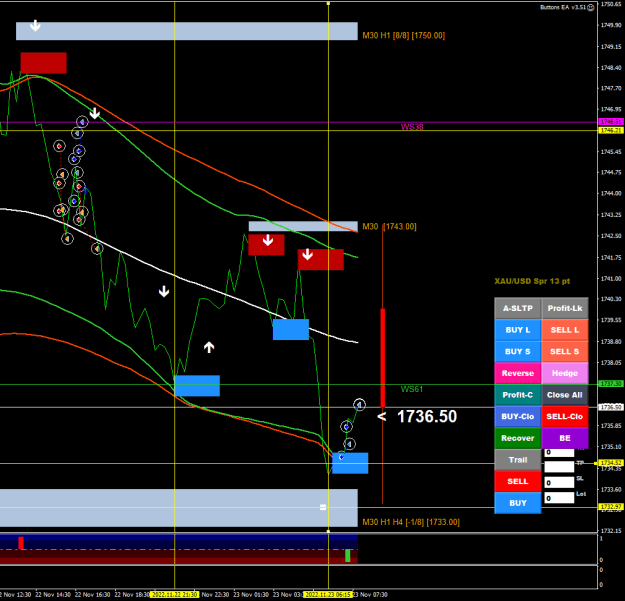Image resolution: width=625 pixels, height=601 pixels.
Task: Click the green Recover button
Action: click(x=518, y=438)
